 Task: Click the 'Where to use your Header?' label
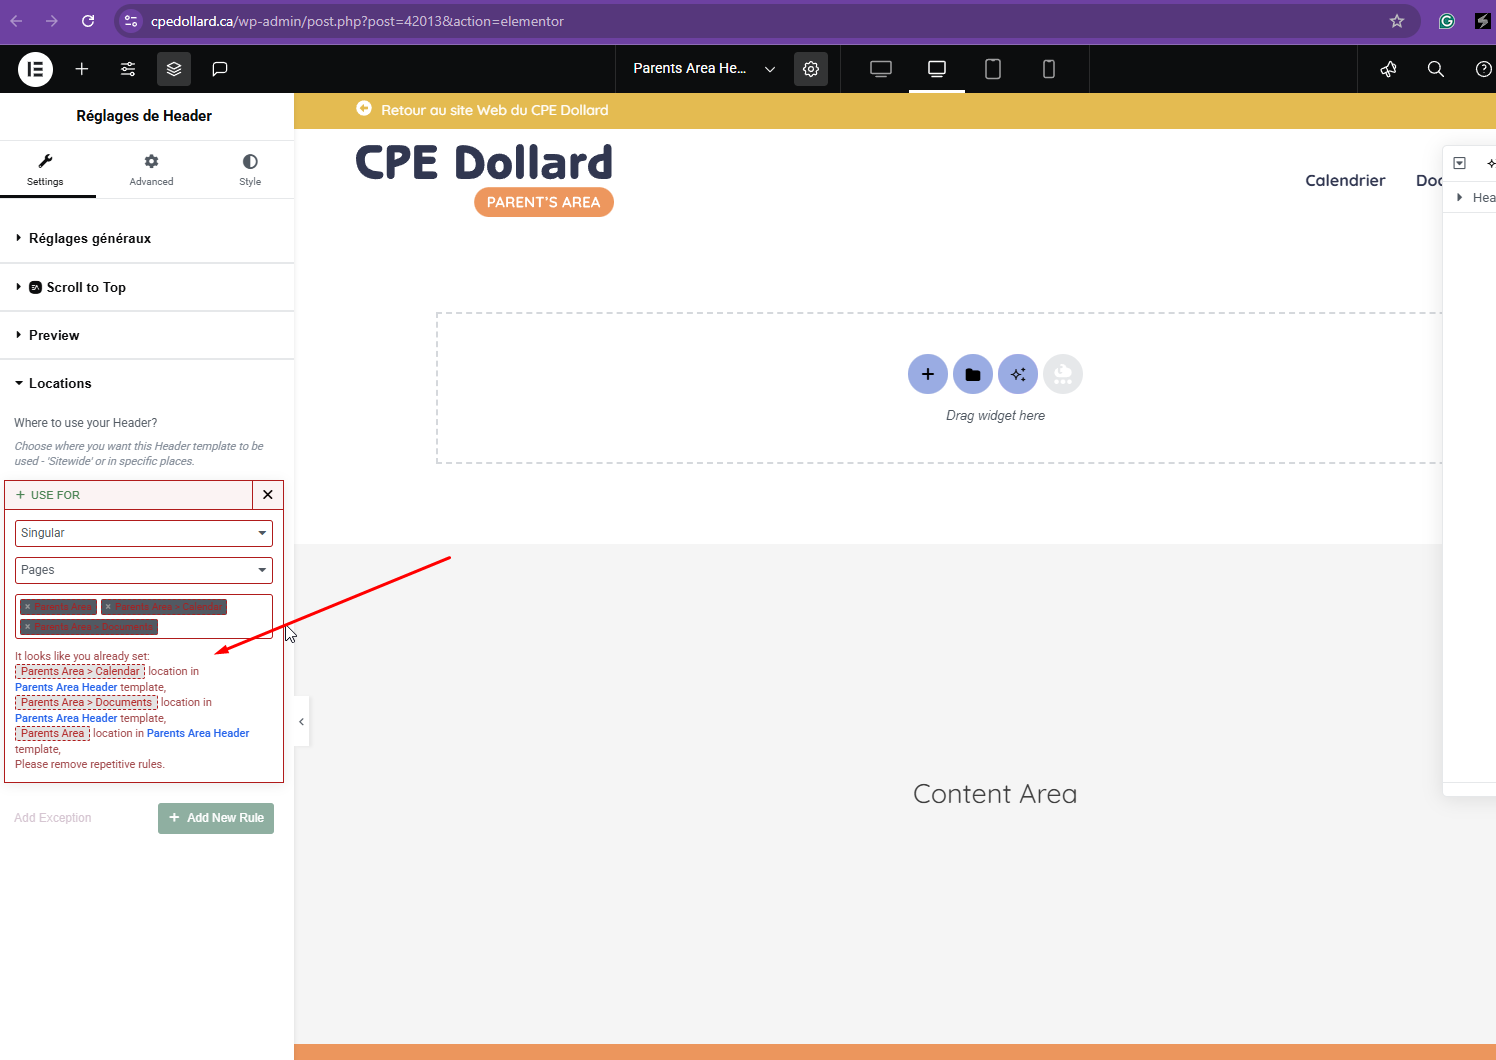tap(86, 423)
